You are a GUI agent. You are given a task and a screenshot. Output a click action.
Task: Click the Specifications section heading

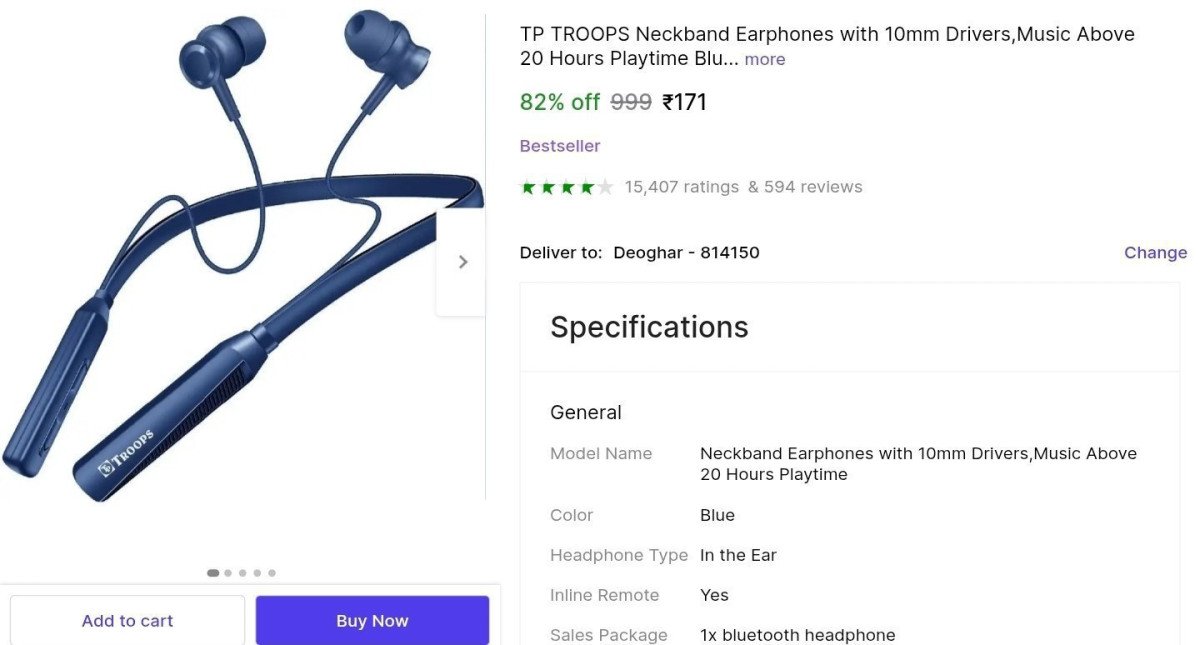(649, 327)
